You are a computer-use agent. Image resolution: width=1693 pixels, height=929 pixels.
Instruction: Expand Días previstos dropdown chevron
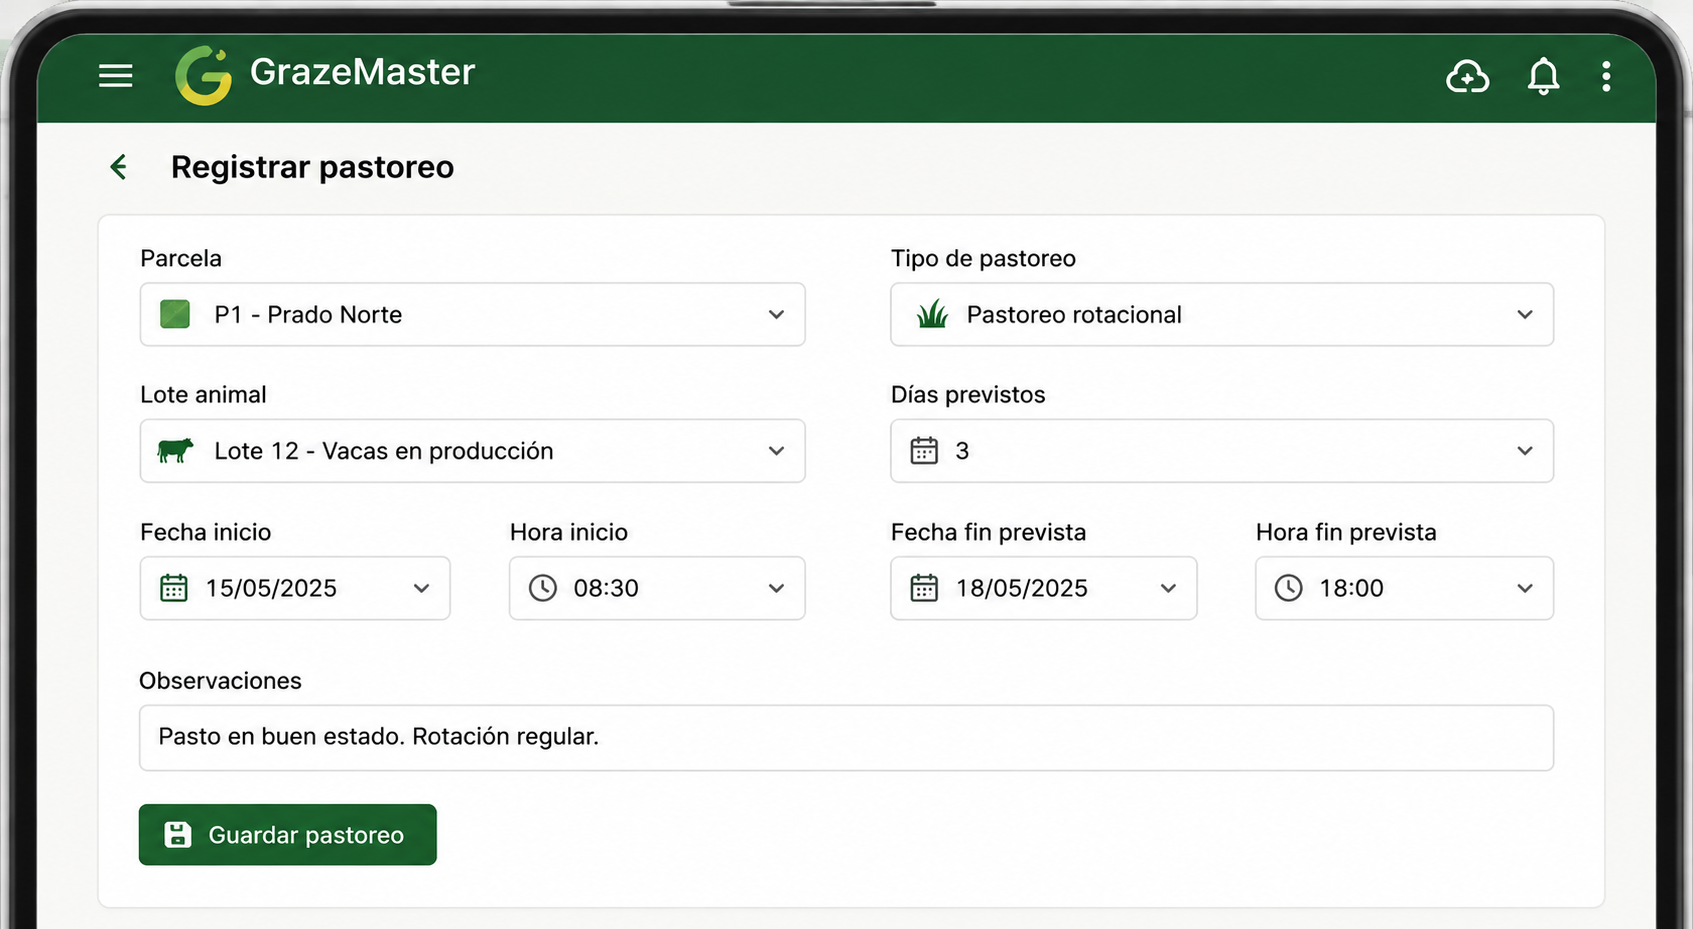[x=1524, y=451]
